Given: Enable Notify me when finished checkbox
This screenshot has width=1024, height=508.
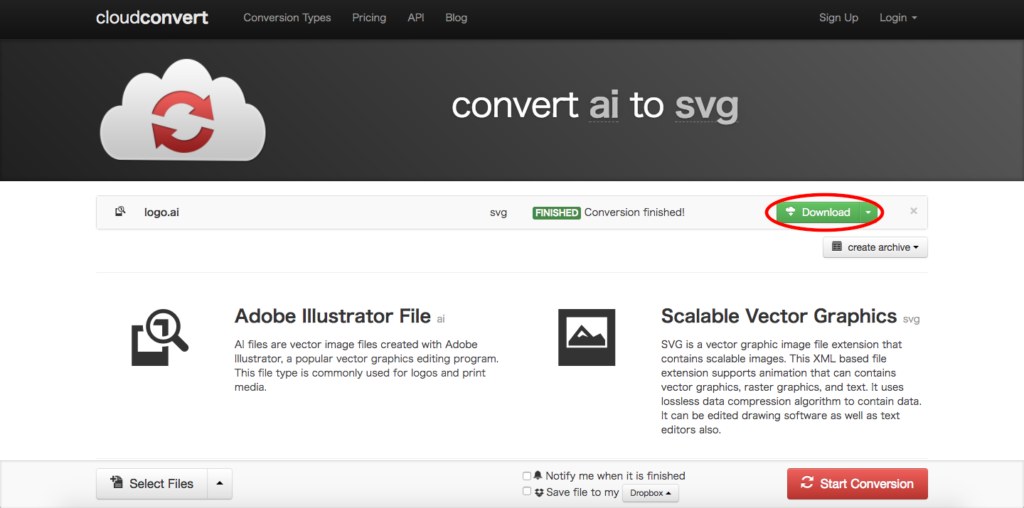Looking at the screenshot, I should (x=526, y=476).
